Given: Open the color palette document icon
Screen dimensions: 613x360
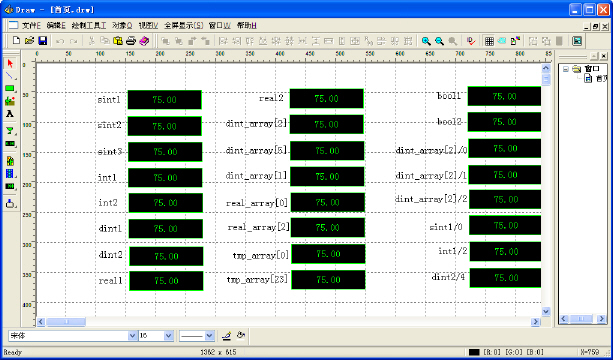Looking at the screenshot, I should click(515, 41).
